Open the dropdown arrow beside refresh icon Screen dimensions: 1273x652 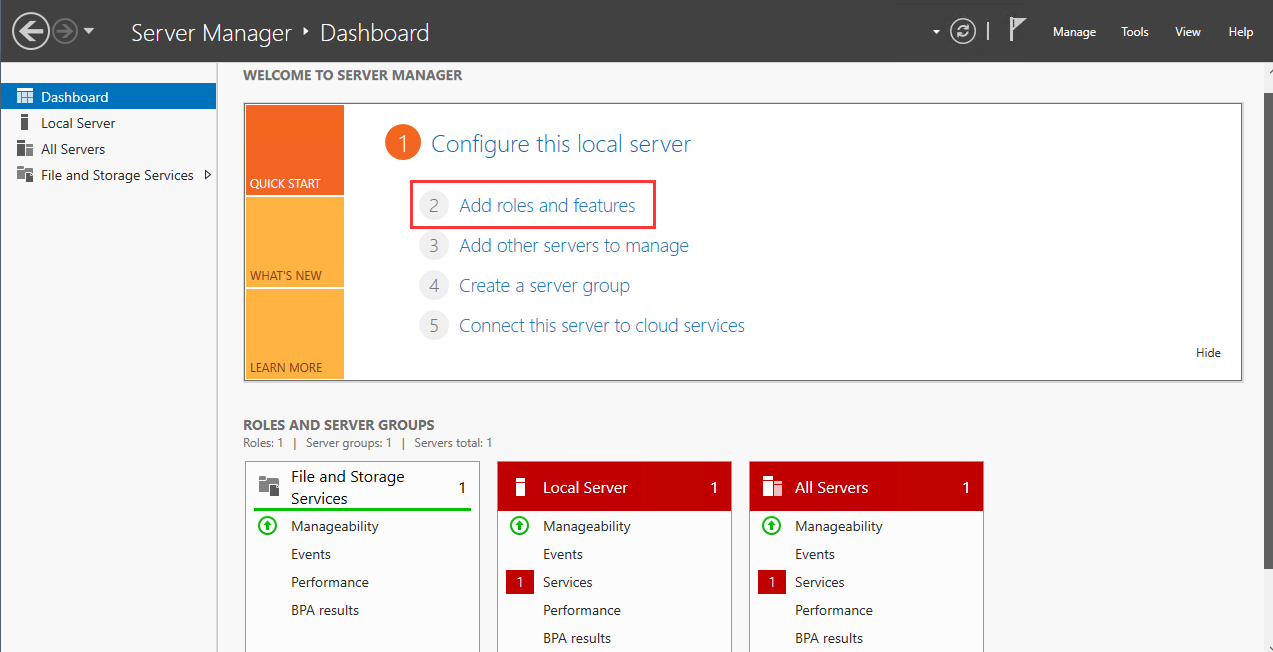[x=937, y=32]
